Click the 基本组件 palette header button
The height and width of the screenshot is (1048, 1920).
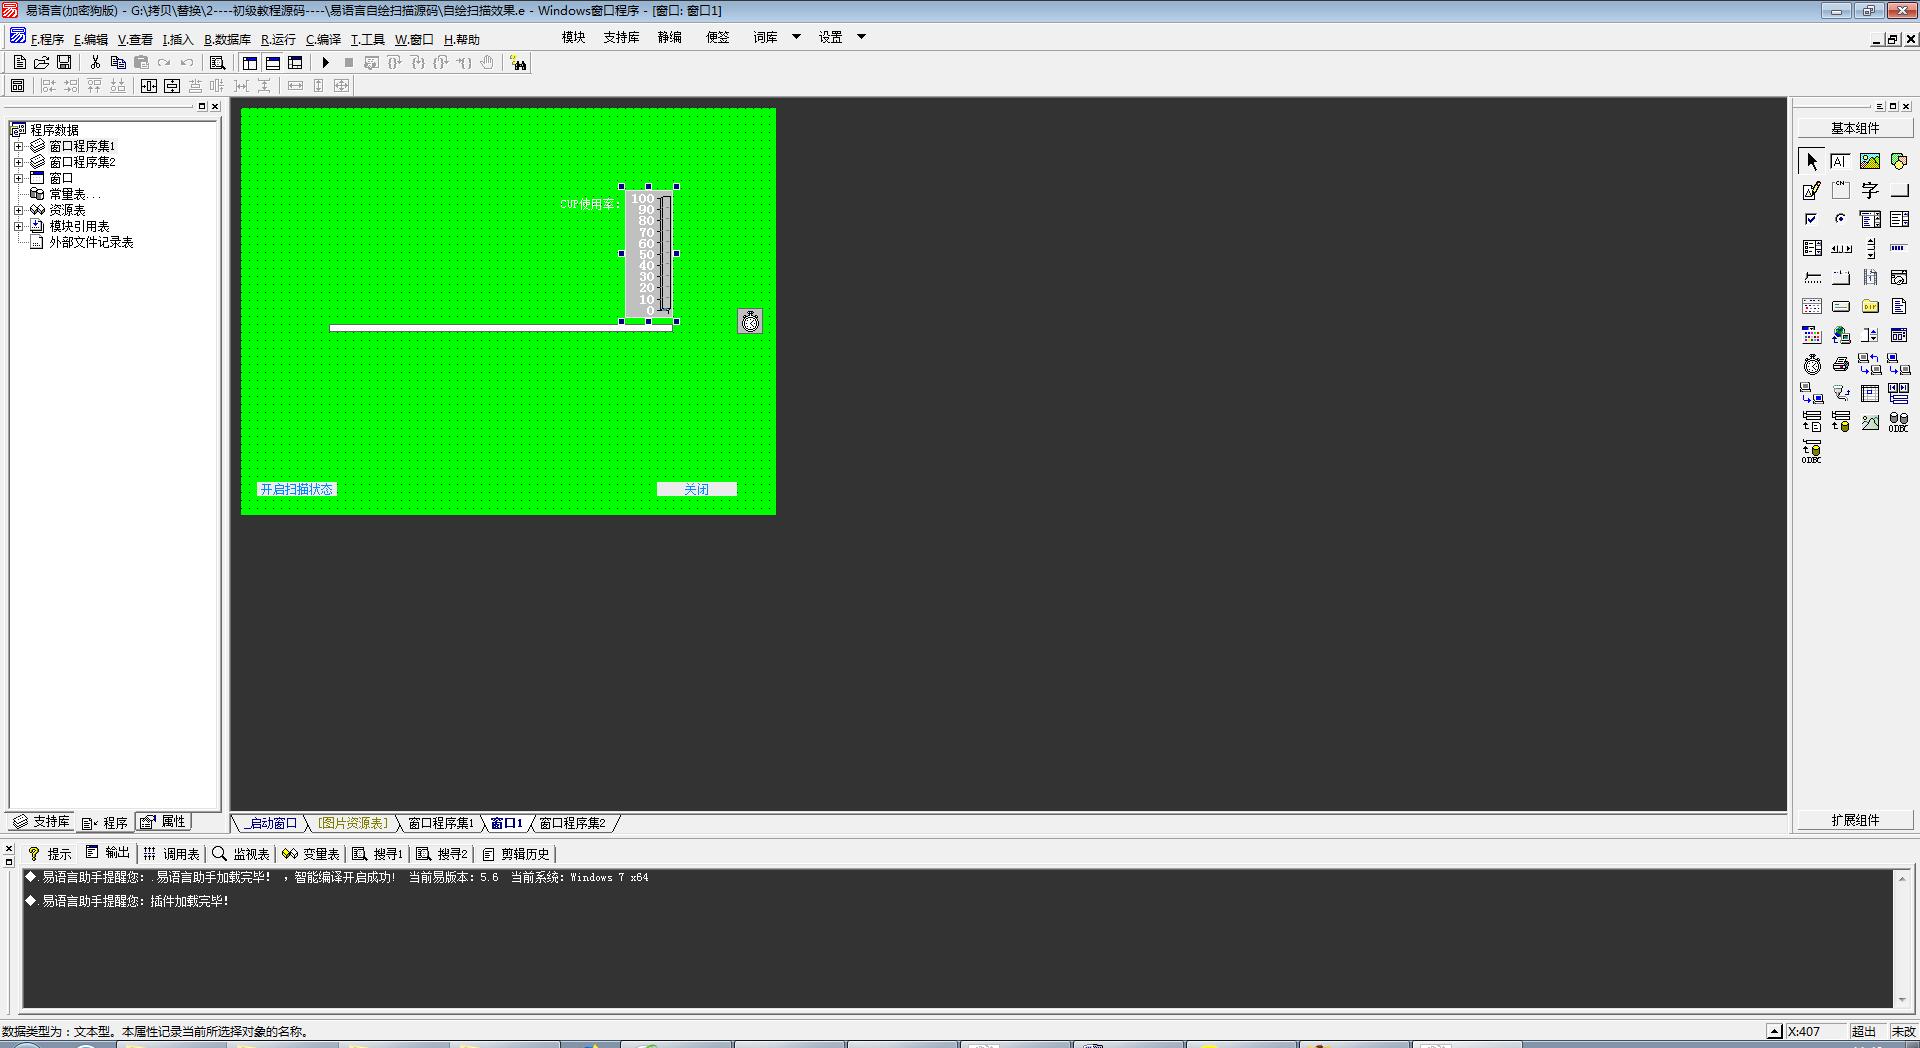[1855, 128]
